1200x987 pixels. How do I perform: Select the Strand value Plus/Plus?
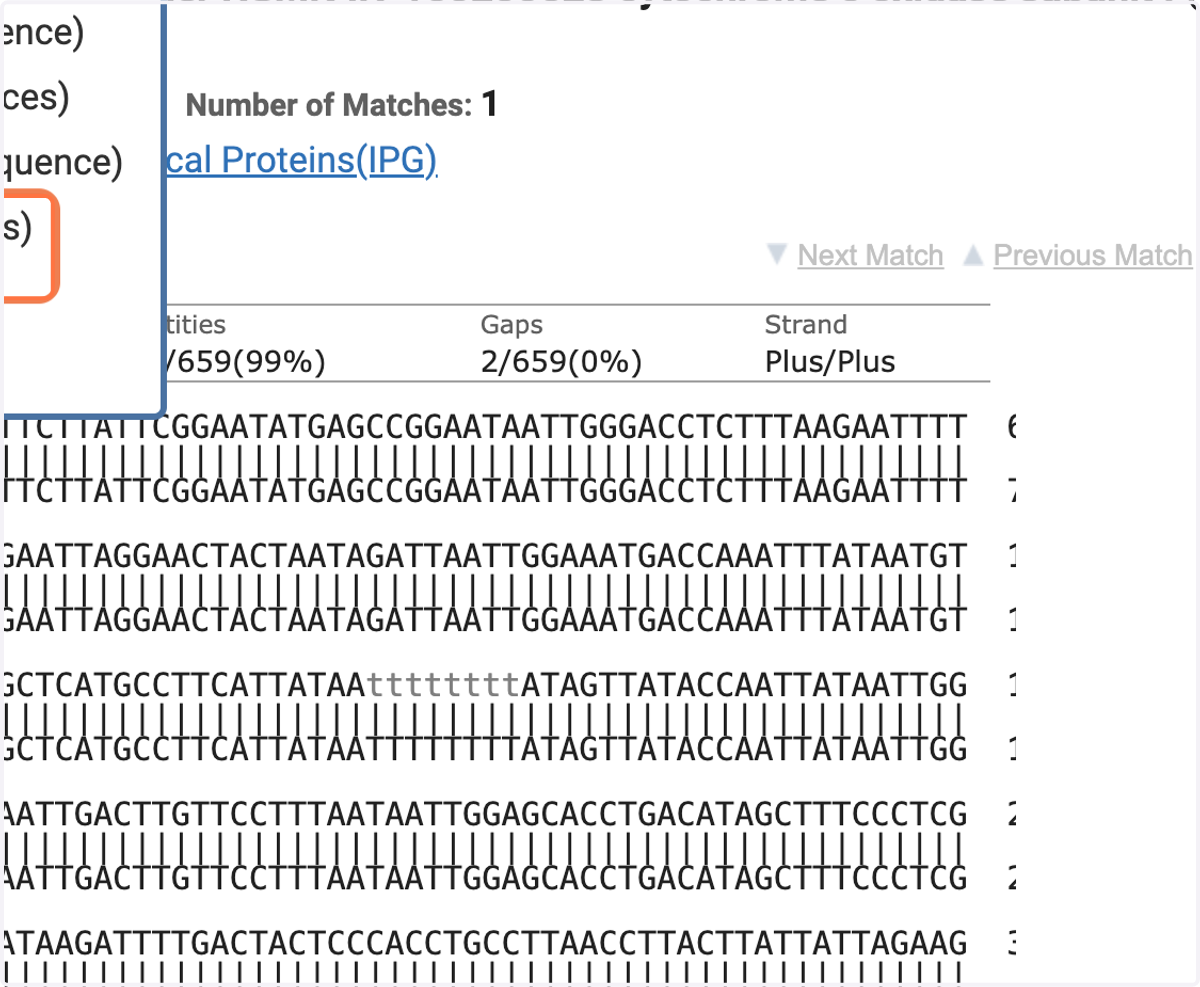830,361
